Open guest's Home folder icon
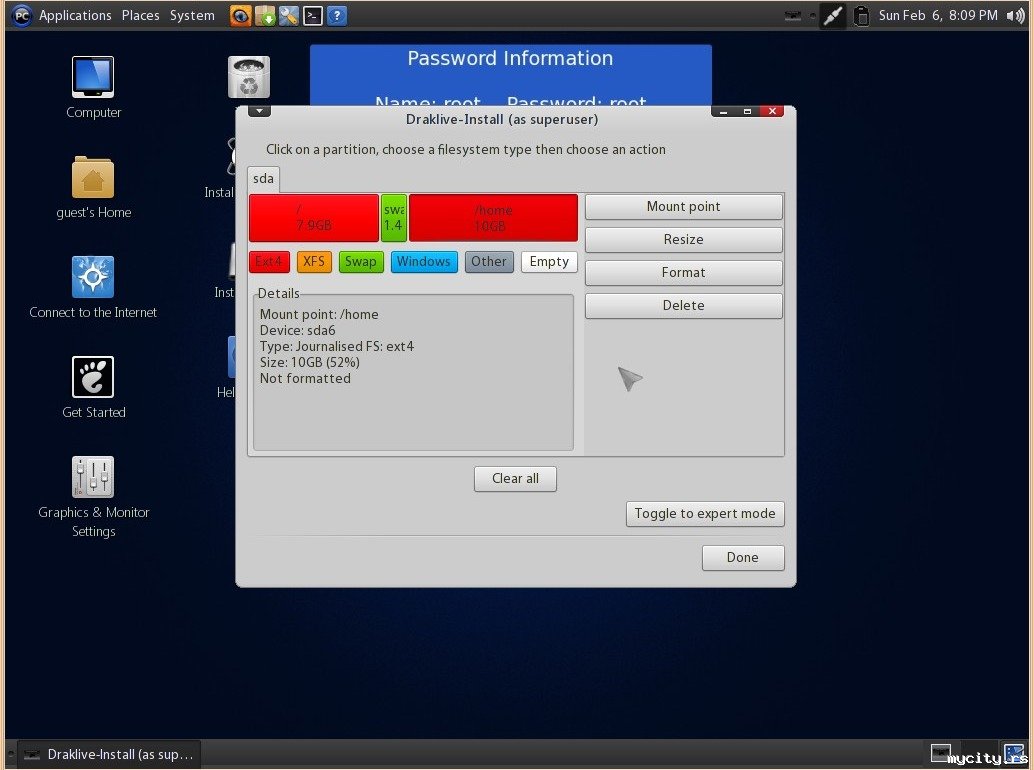The image size is (1034, 770). point(93,177)
